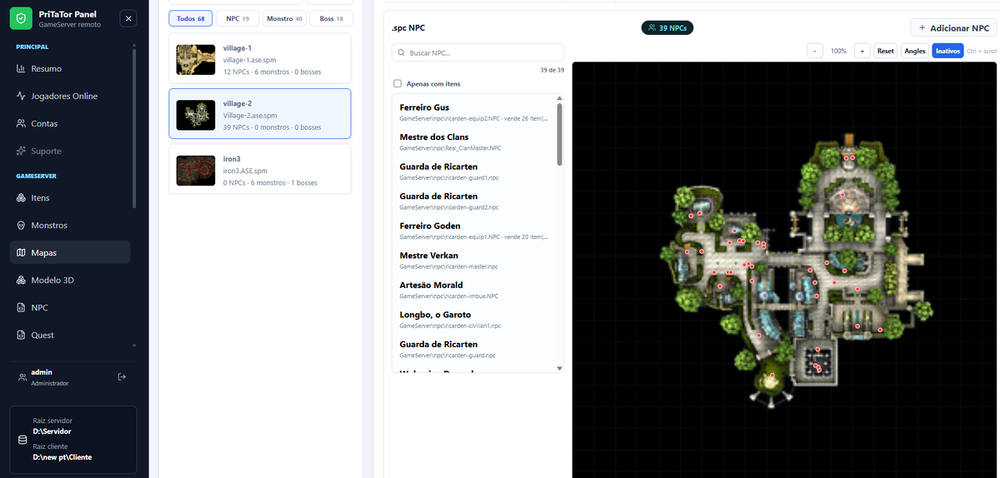Click NPC list scroll up arrow

[x=560, y=98]
